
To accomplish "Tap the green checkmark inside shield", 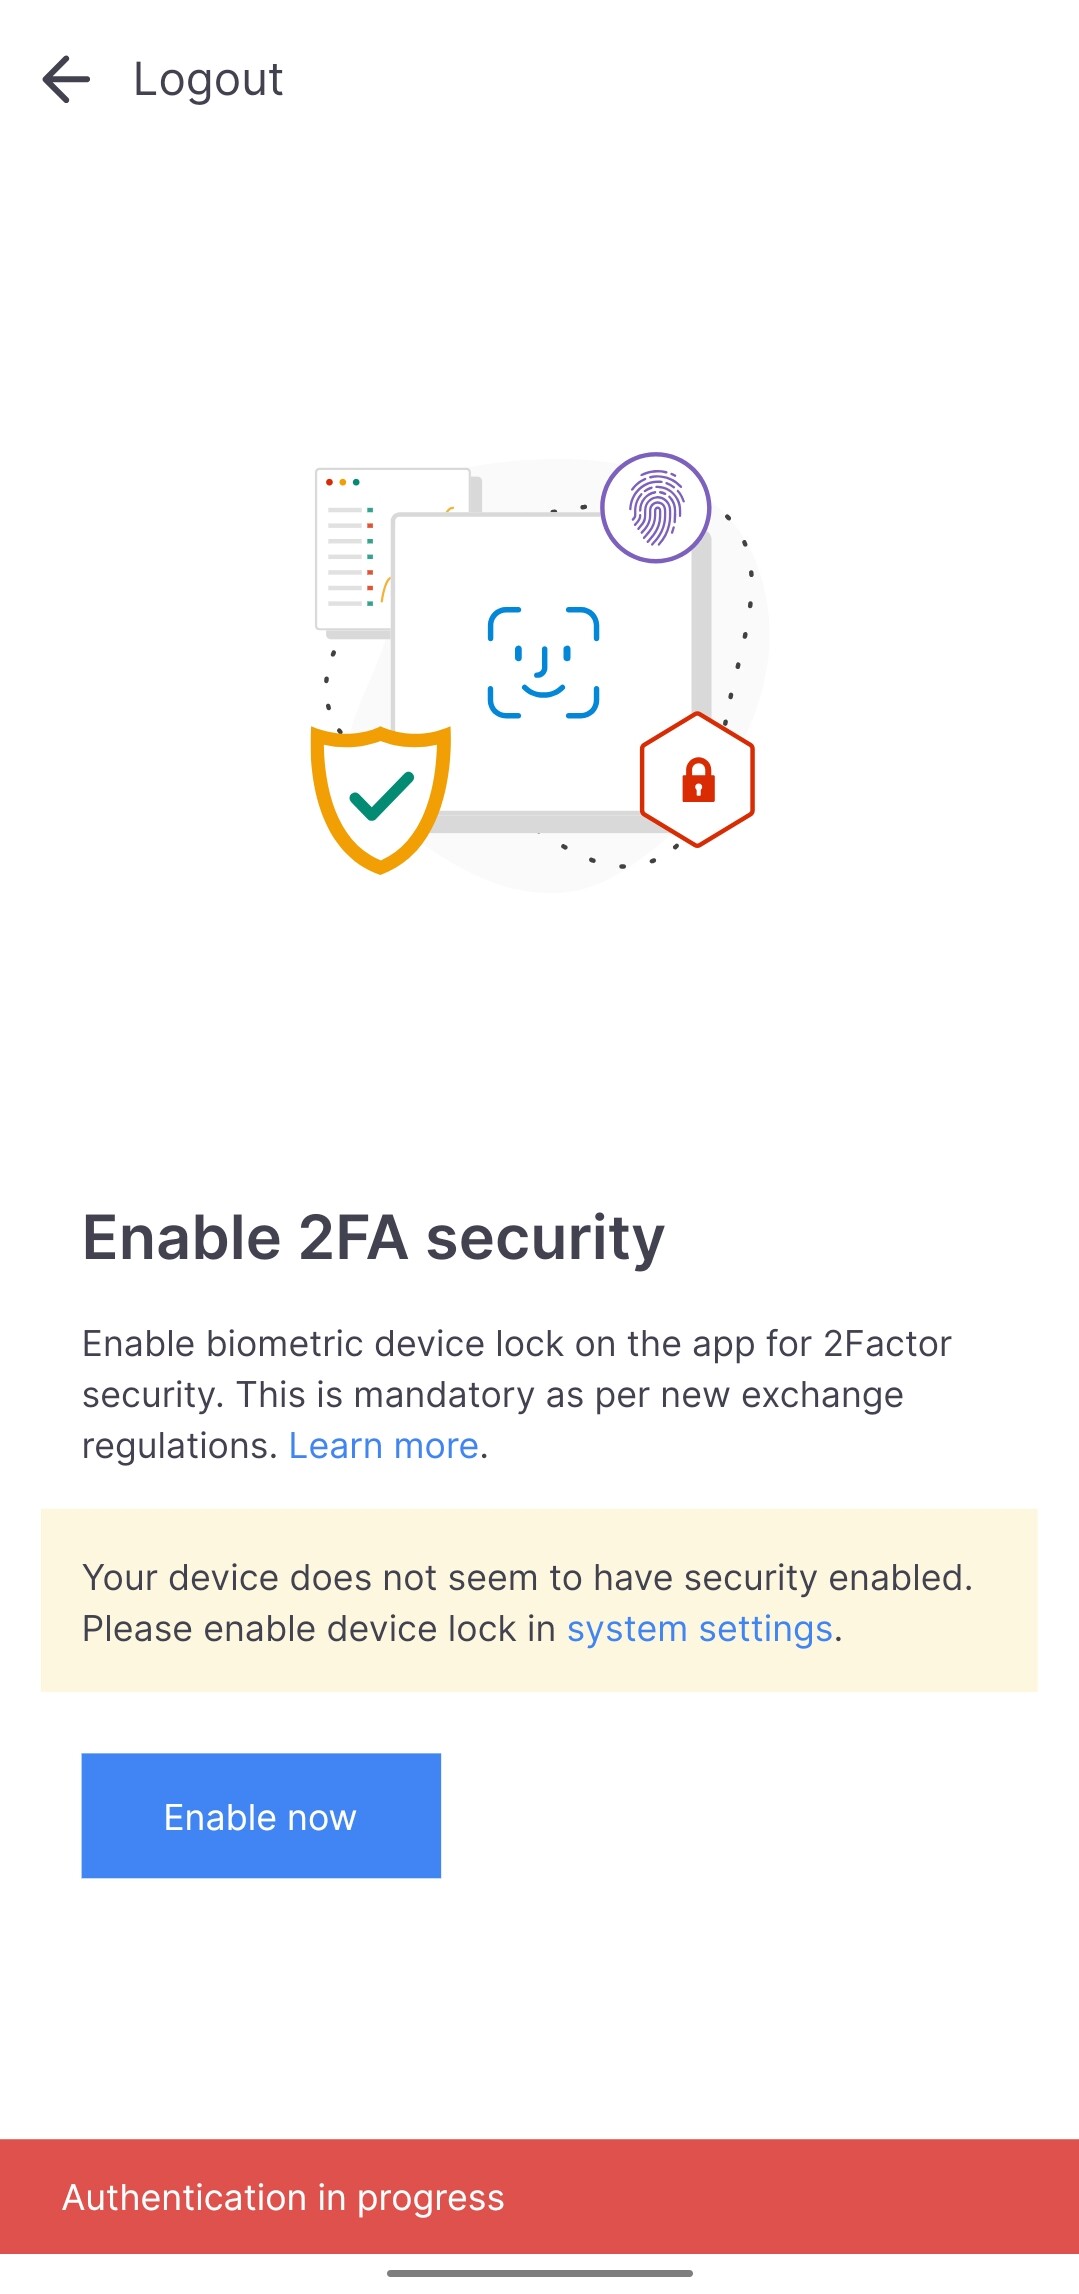I will (381, 796).
